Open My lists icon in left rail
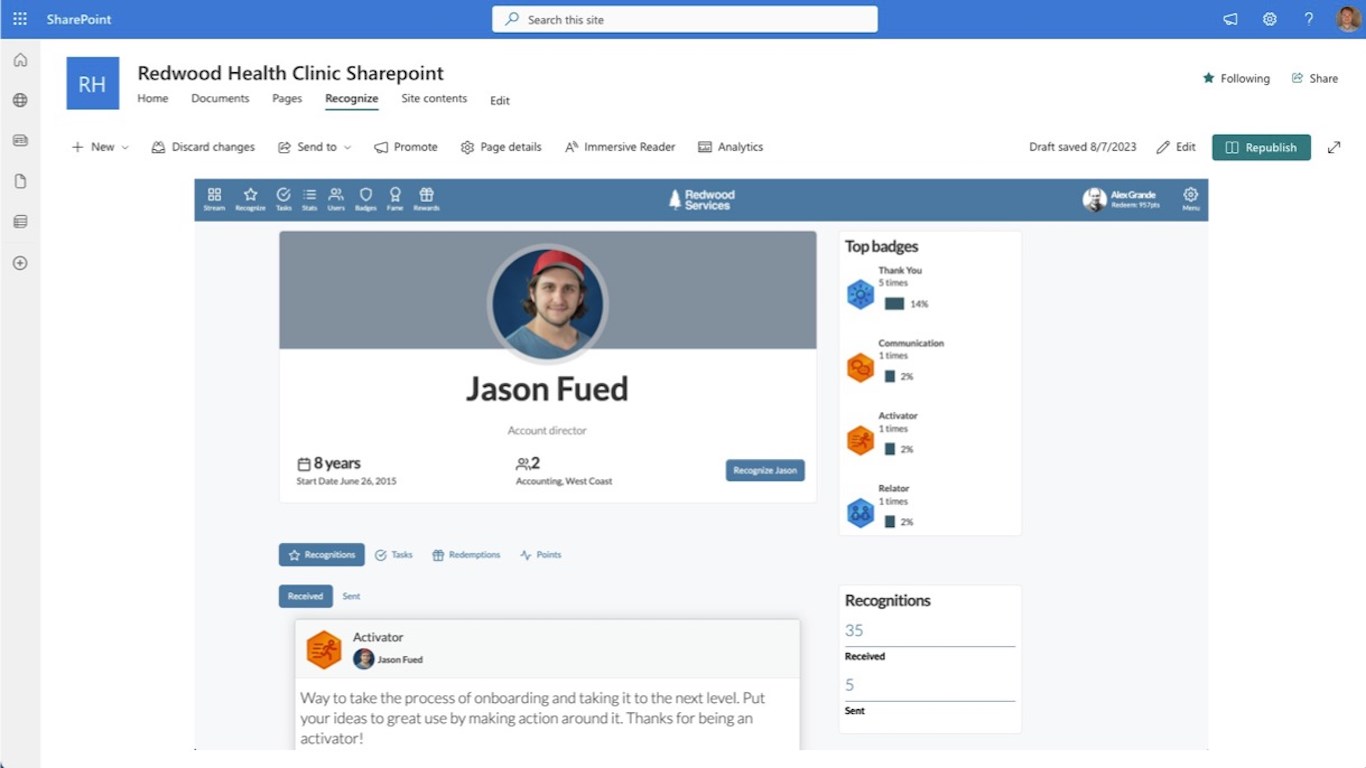The image size is (1366, 768). click(x=20, y=222)
